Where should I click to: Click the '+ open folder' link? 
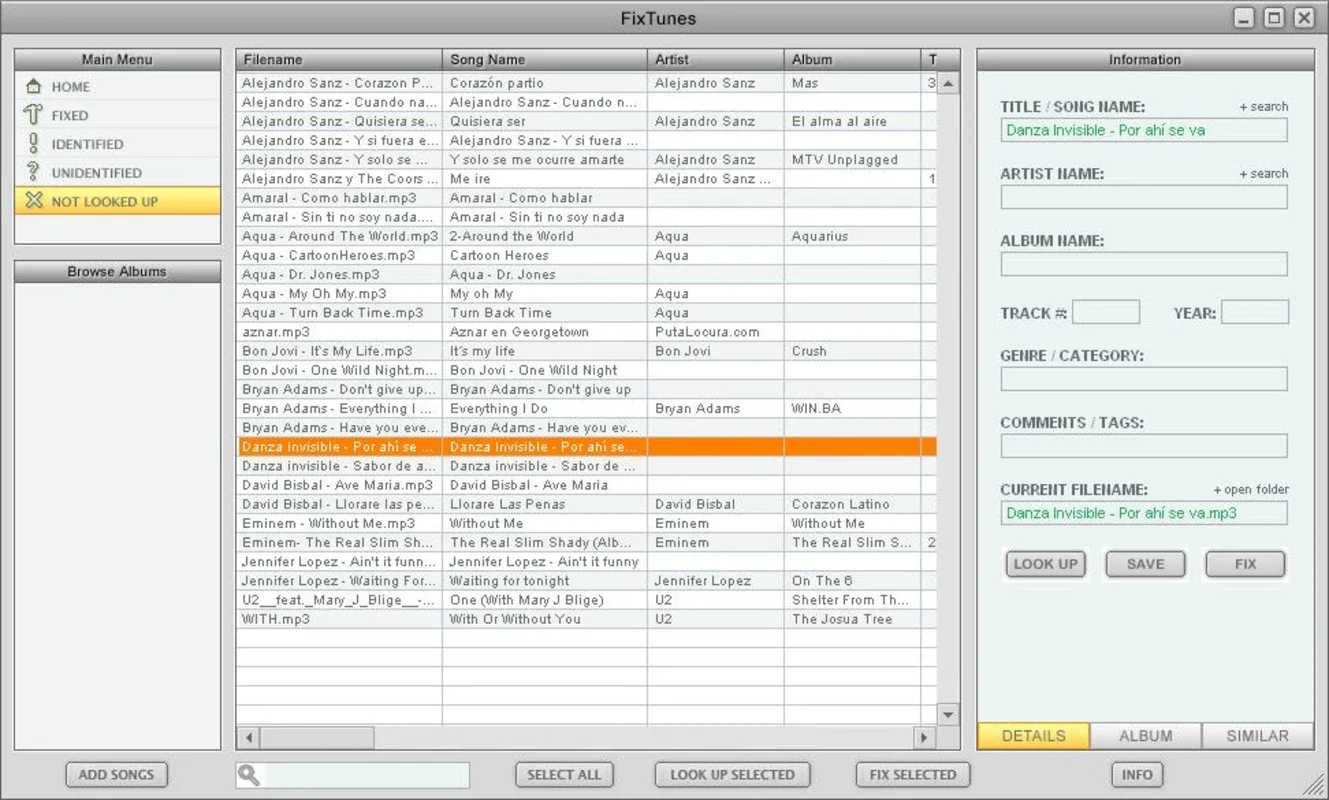click(1251, 490)
